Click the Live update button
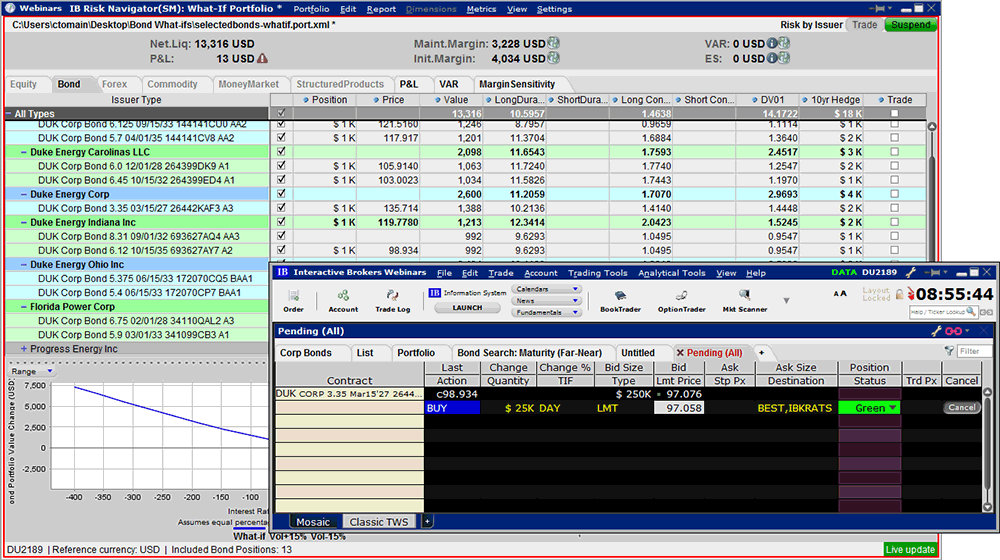Image resolution: width=1000 pixels, height=560 pixels. 910,549
